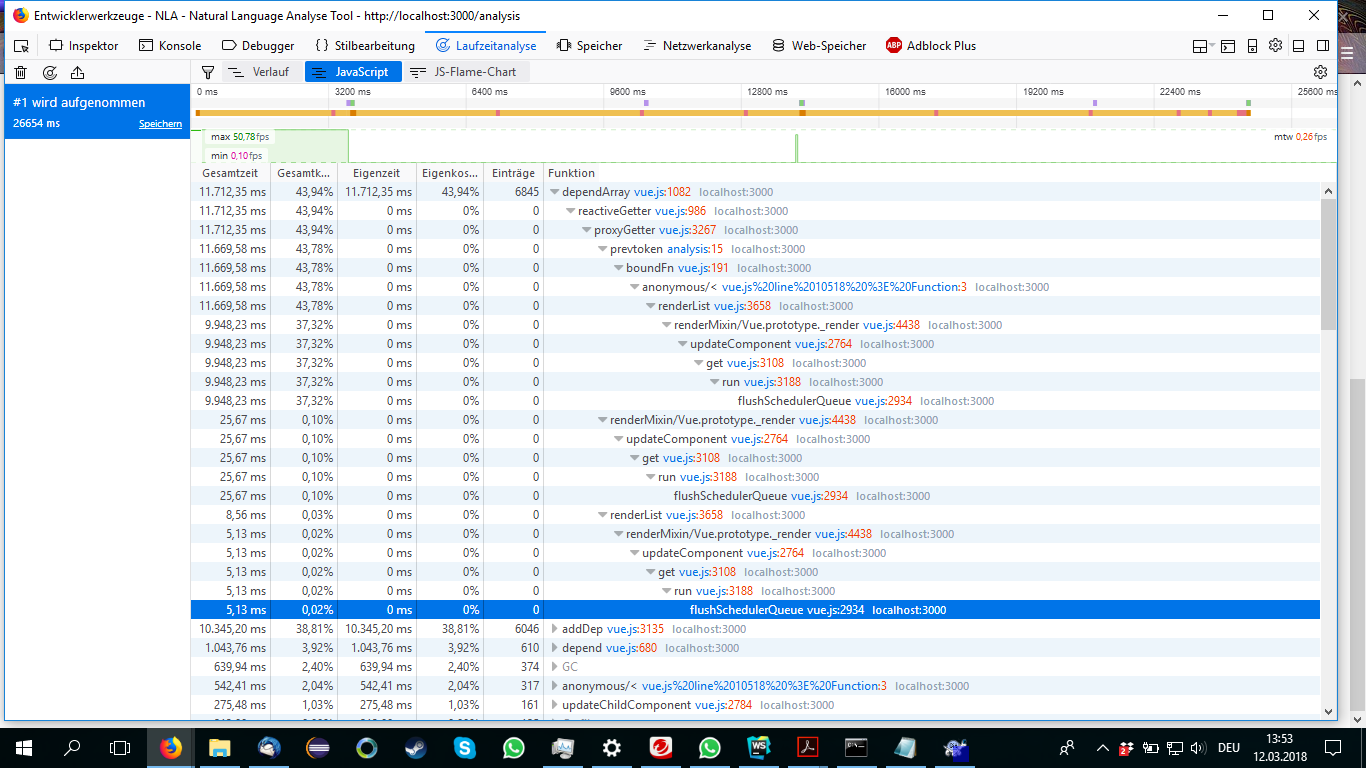Image resolution: width=1366 pixels, height=768 pixels.
Task: Open the performance panel settings gear
Action: click(x=1320, y=72)
